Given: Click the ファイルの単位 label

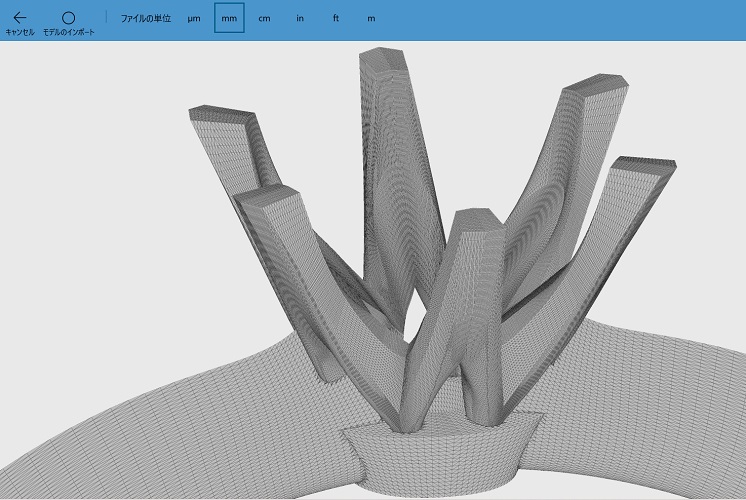Looking at the screenshot, I should (146, 19).
